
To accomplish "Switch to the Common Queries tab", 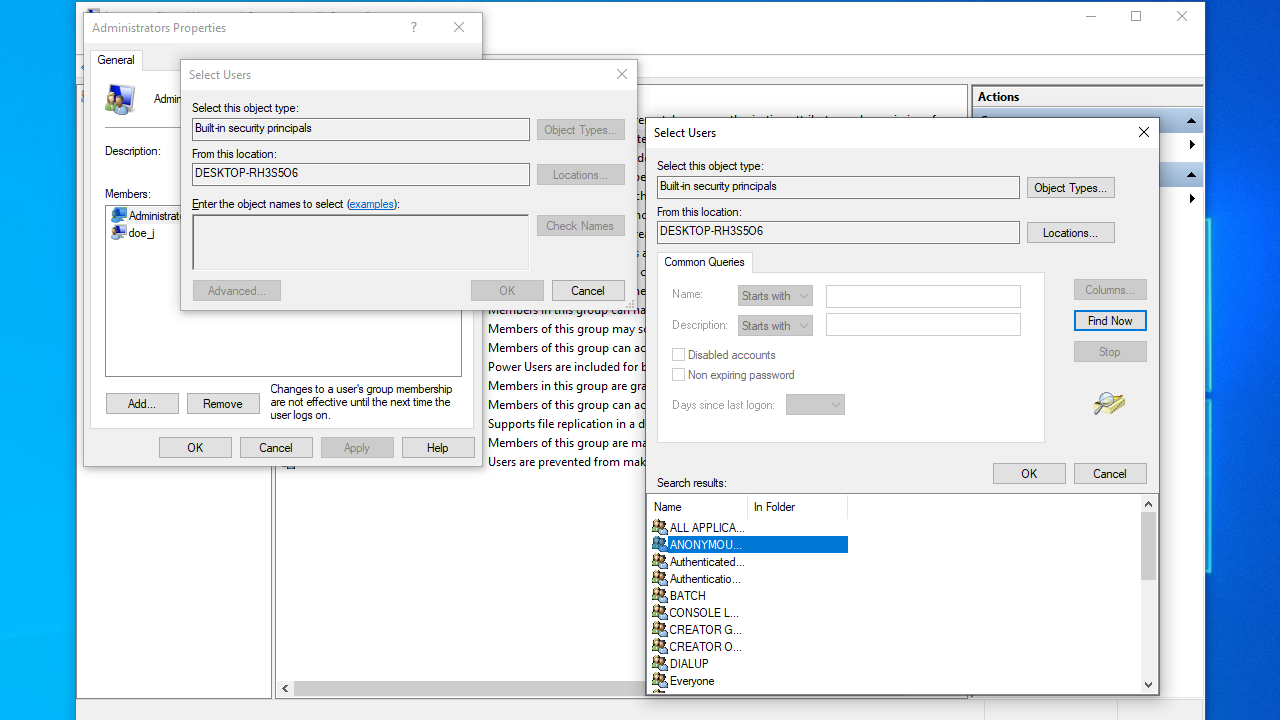I will click(x=704, y=262).
